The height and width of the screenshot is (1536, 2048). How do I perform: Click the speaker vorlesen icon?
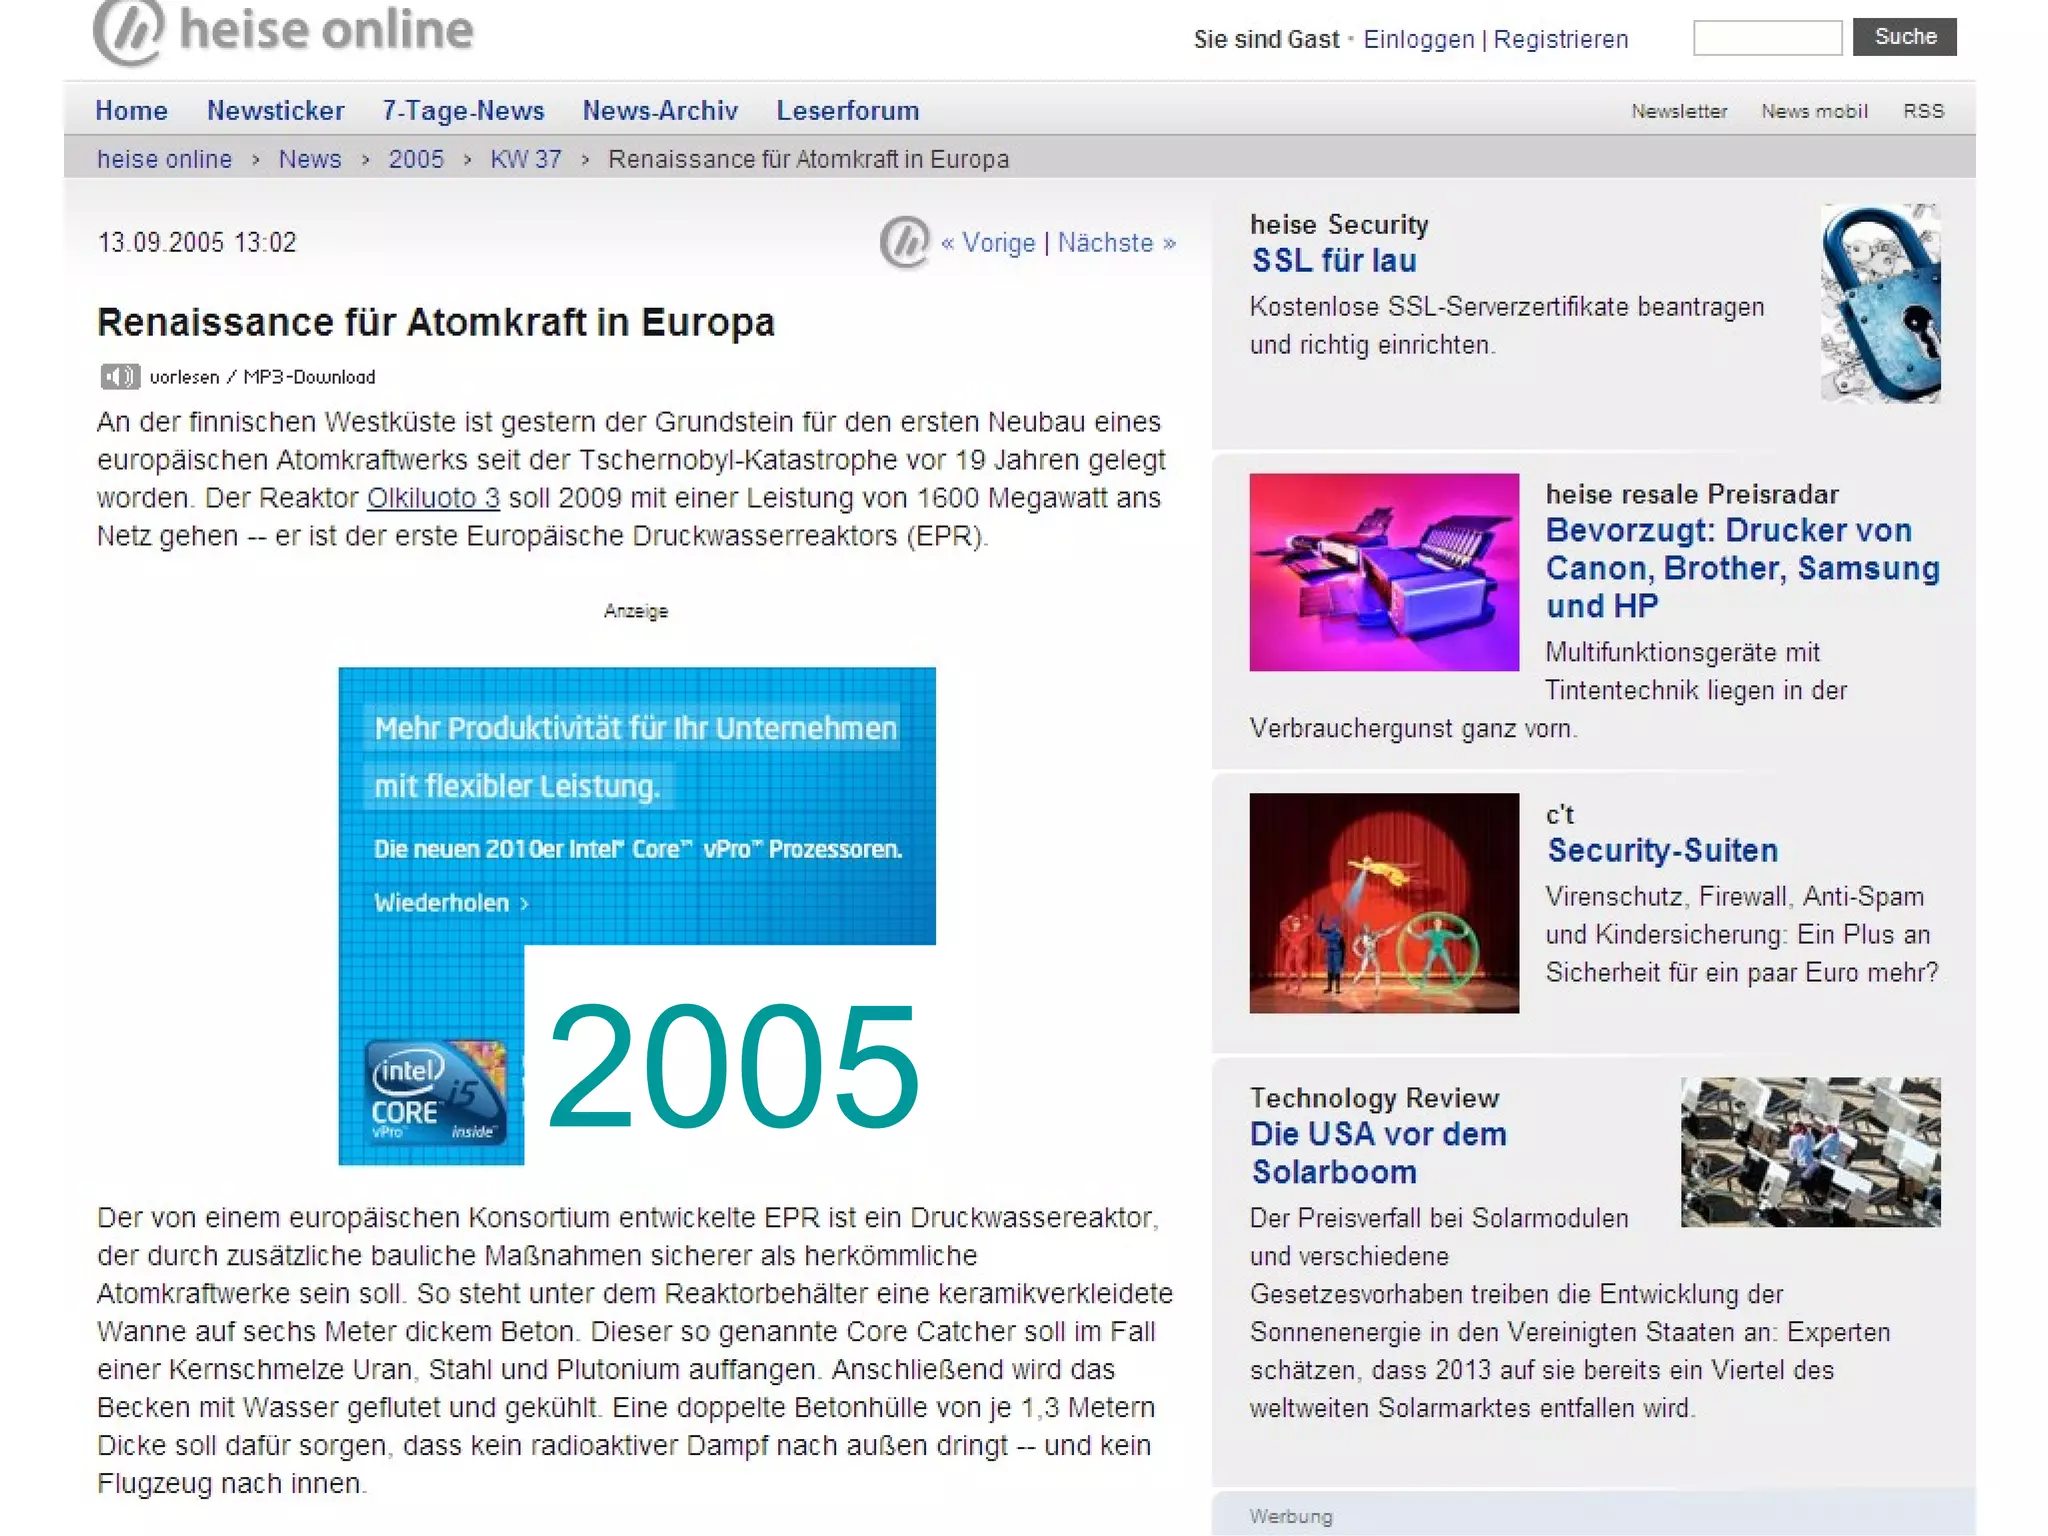120,377
